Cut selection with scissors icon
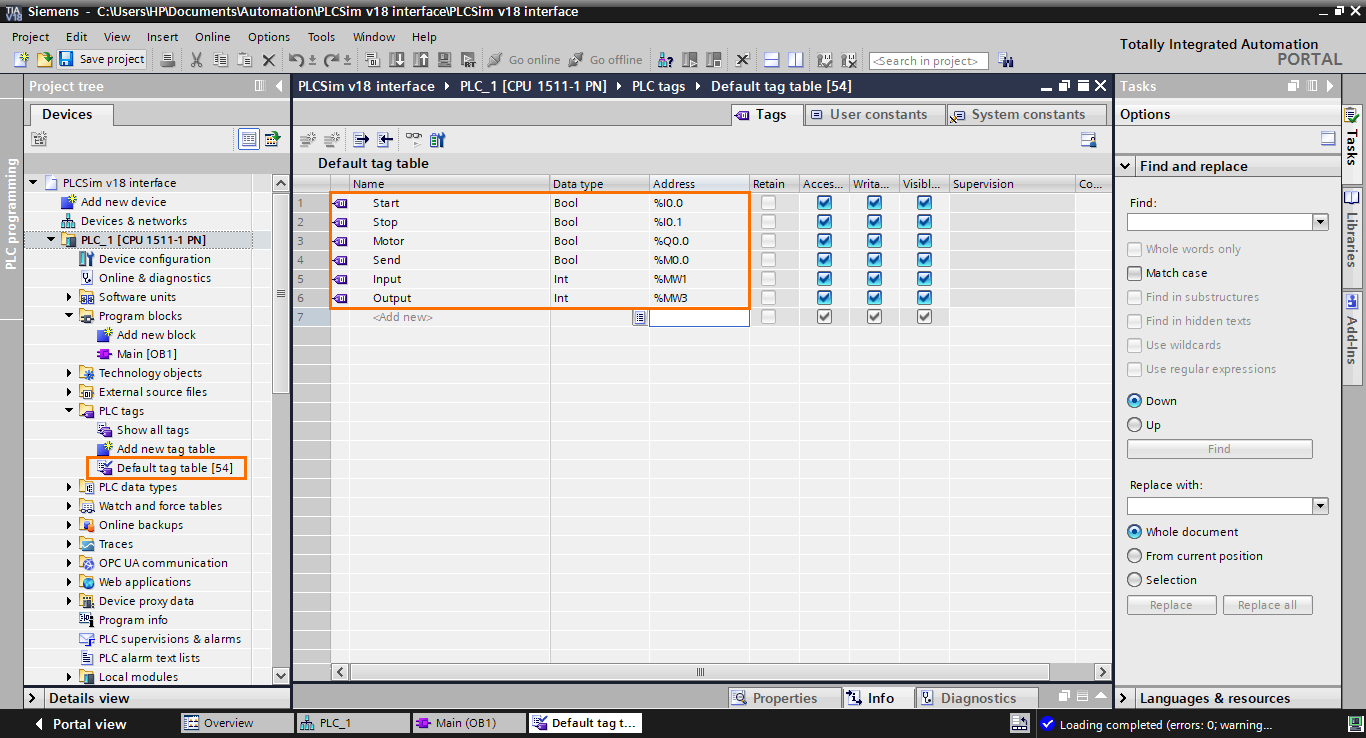 point(196,60)
